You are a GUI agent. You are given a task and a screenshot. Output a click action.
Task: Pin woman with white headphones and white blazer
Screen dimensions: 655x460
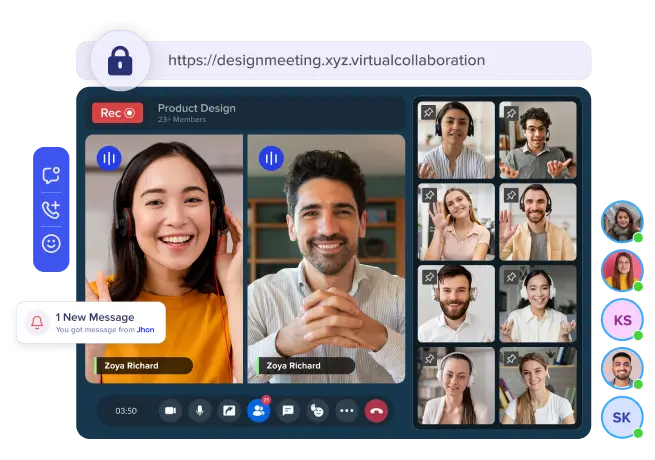point(428,358)
